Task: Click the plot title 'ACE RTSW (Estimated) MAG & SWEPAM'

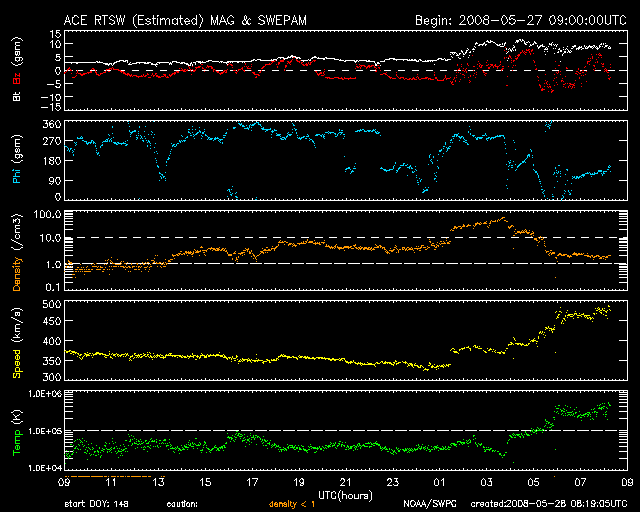Action: (185, 20)
